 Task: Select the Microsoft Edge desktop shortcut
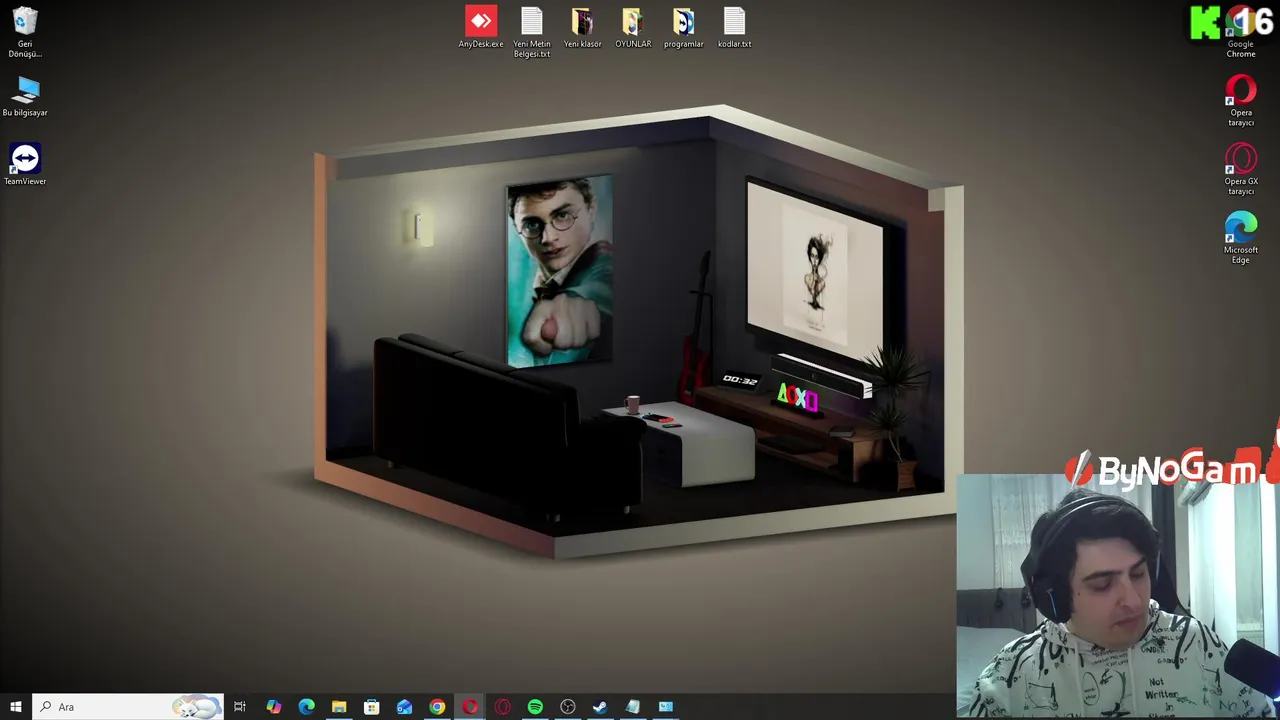[x=1241, y=238]
